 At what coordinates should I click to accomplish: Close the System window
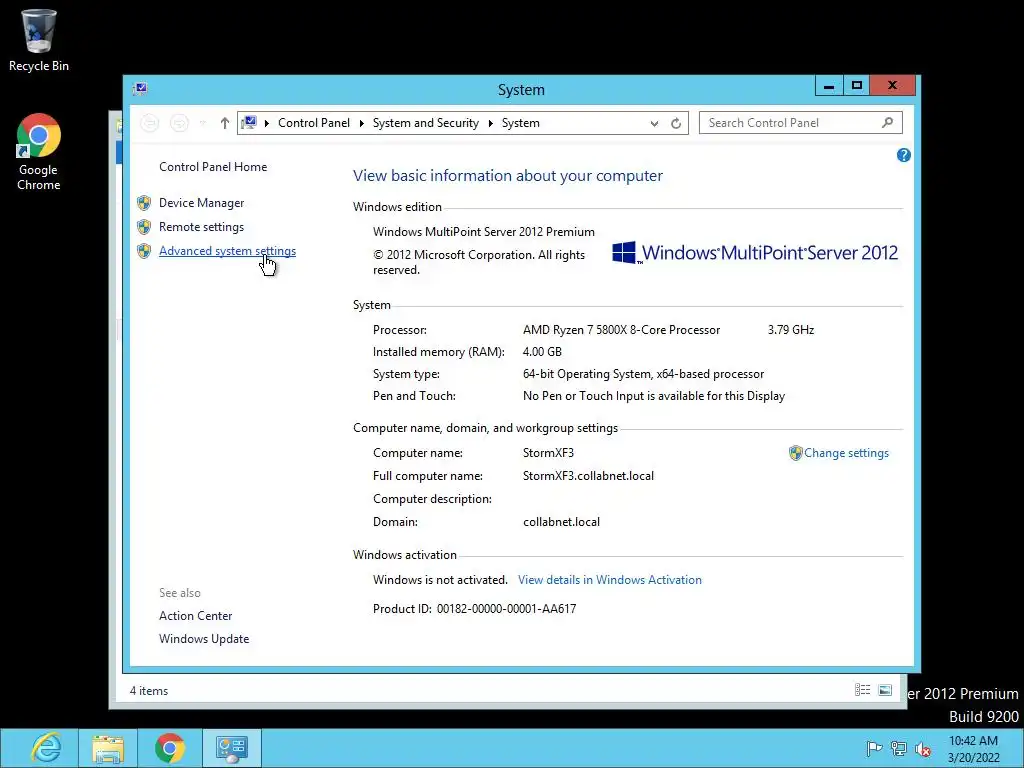click(x=893, y=86)
